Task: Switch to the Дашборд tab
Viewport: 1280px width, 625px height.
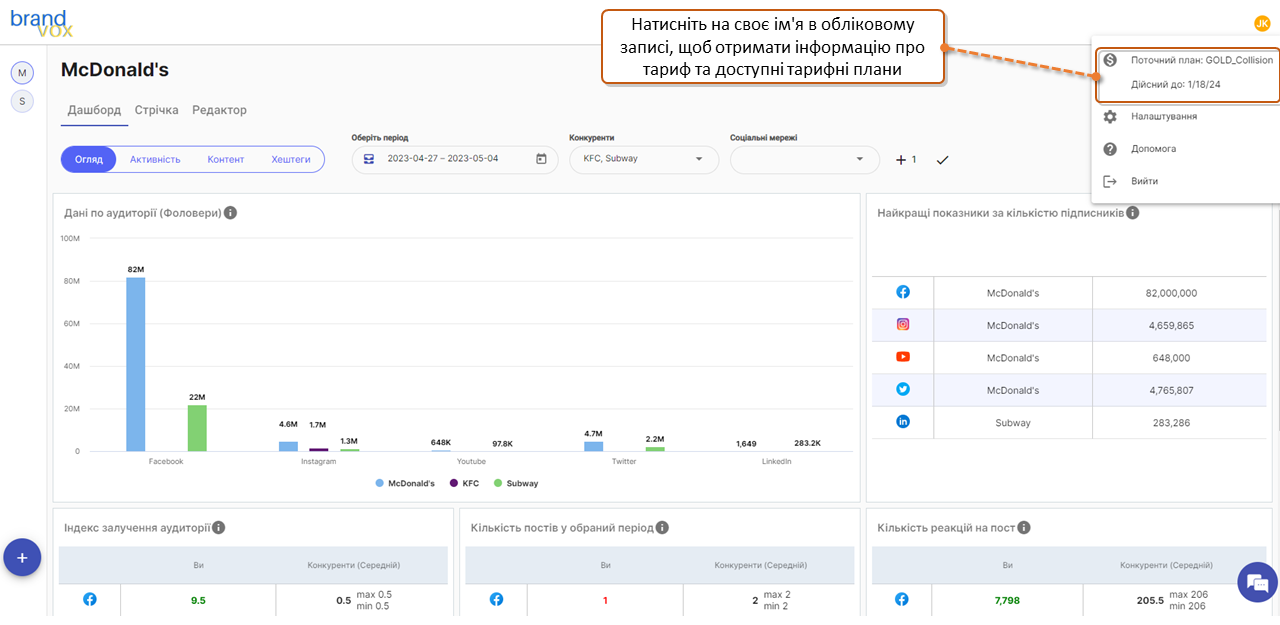Action: click(94, 110)
